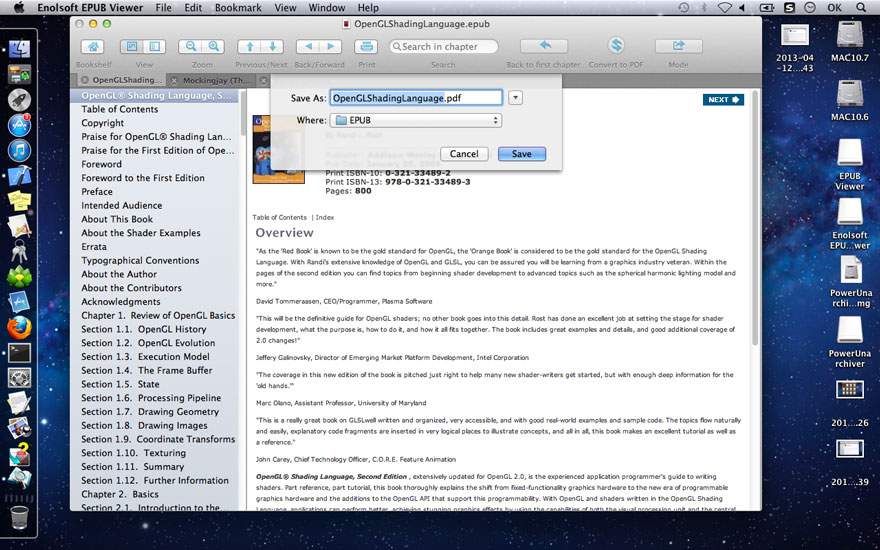Click the NEXT page button
This screenshot has width=880, height=550.
point(723,99)
